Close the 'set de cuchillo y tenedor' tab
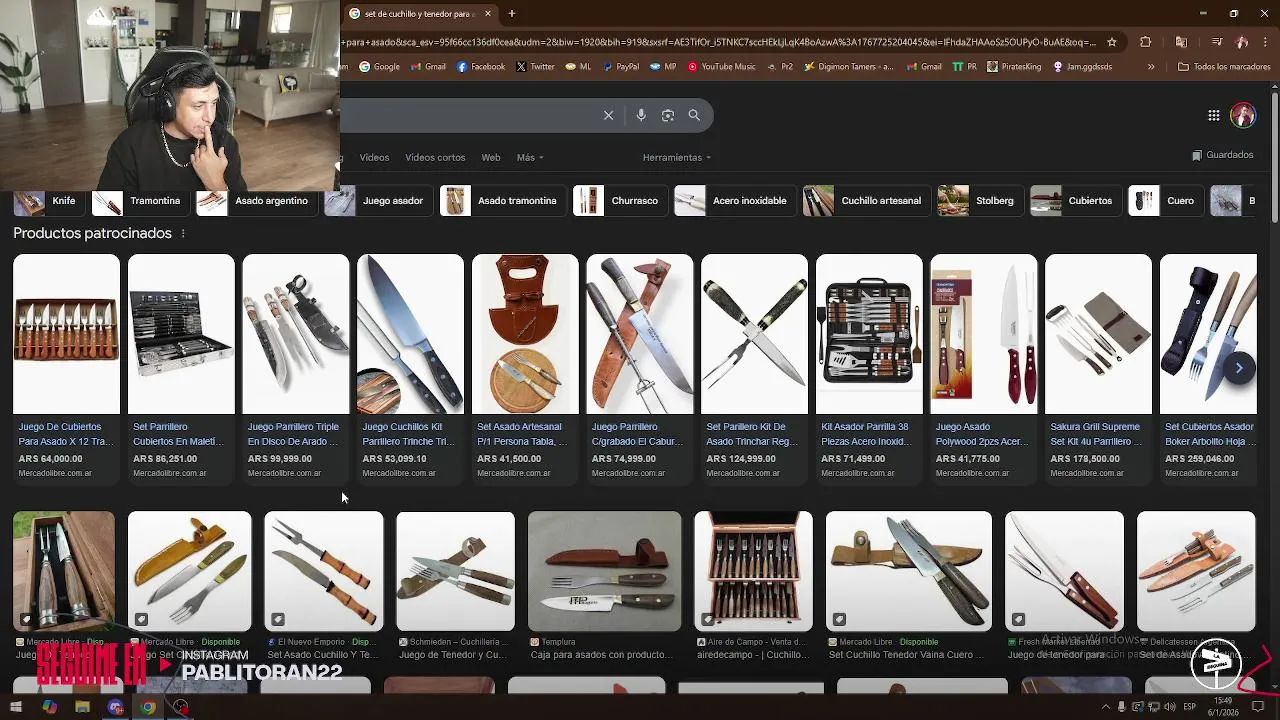Screen dimensions: 1280x720 (488, 14)
